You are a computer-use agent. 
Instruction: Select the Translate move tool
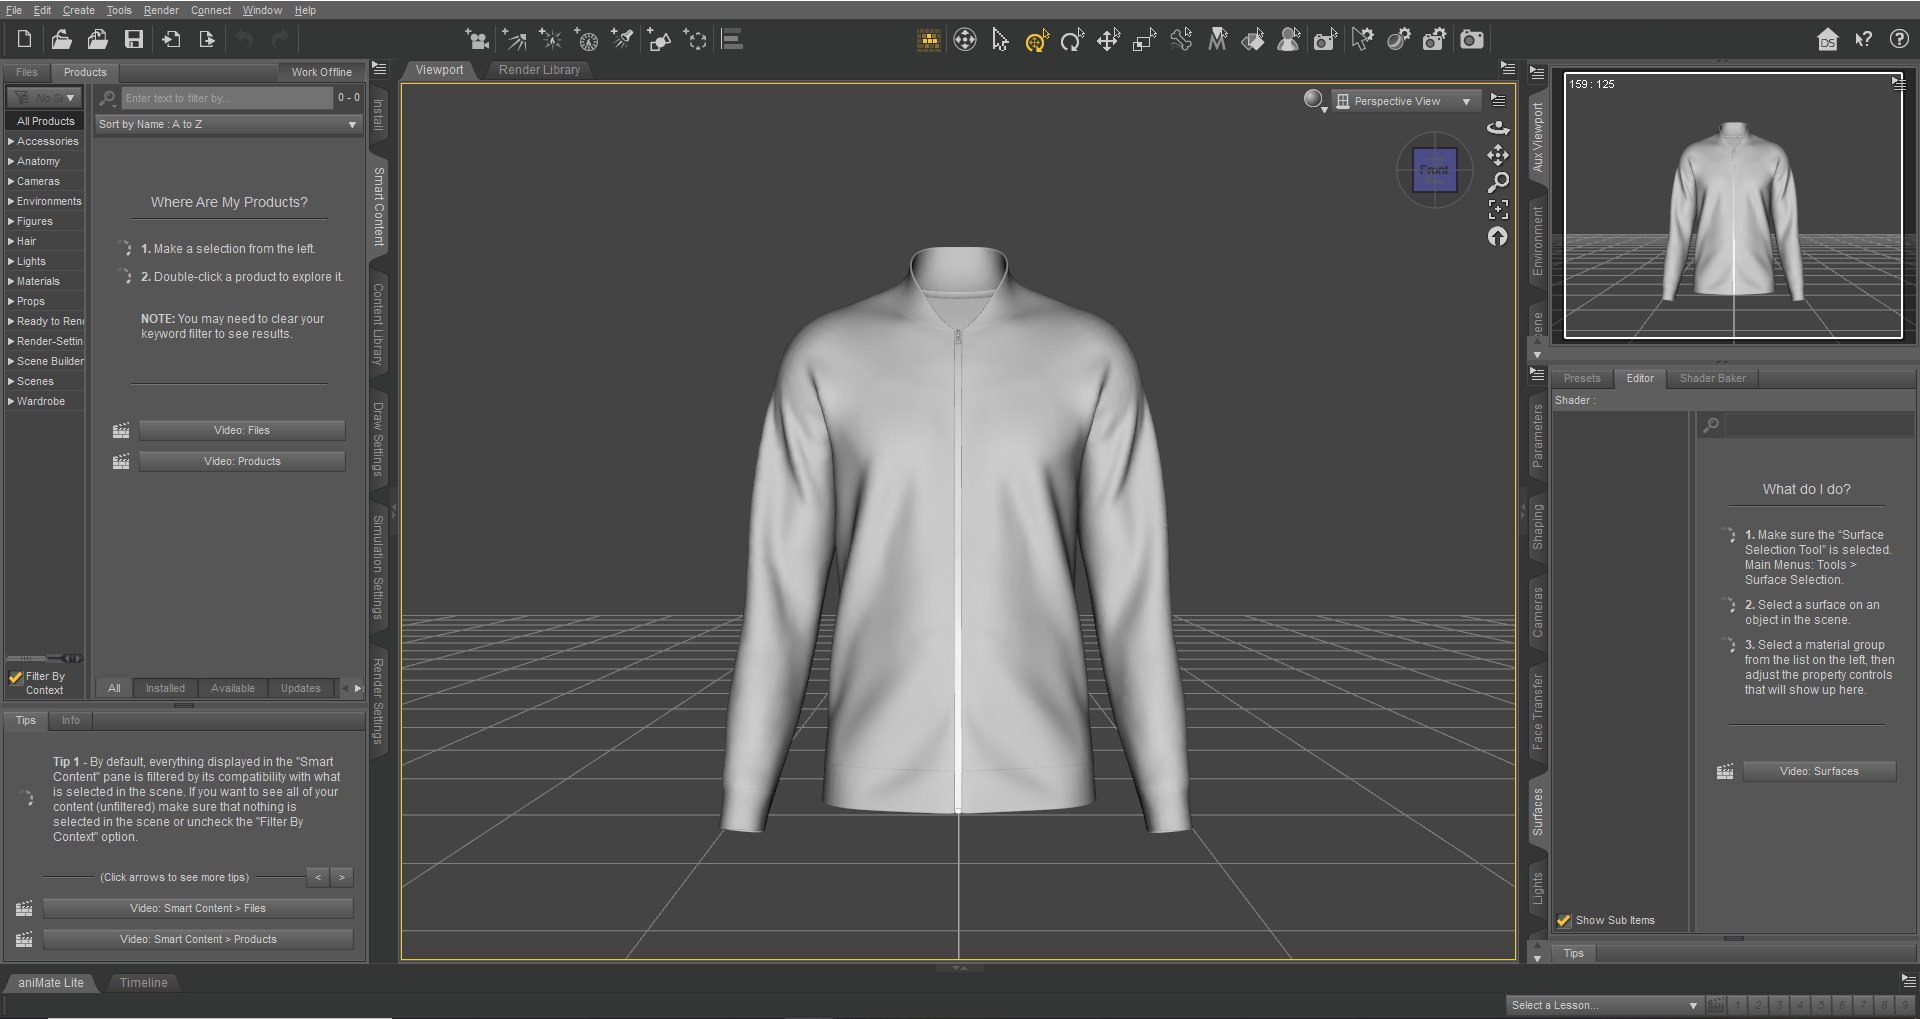[x=1108, y=40]
